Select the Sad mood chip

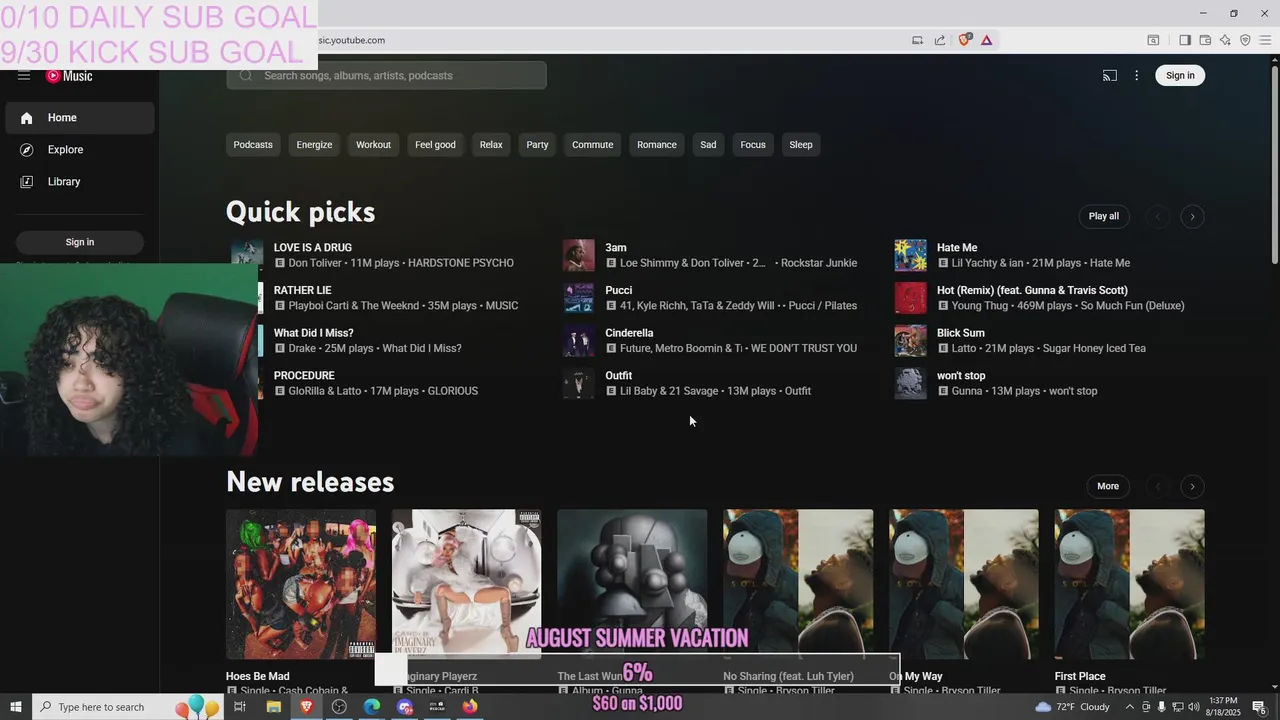click(708, 145)
